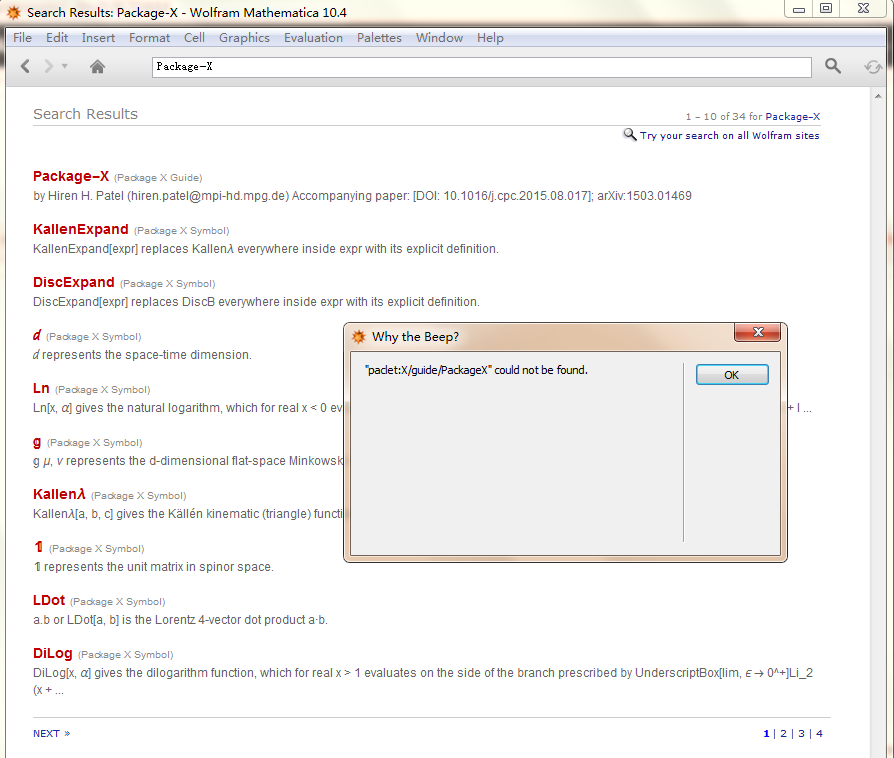Click the Mathematica spikey icon in title bar
Image resolution: width=894 pixels, height=758 pixels.
coord(14,13)
